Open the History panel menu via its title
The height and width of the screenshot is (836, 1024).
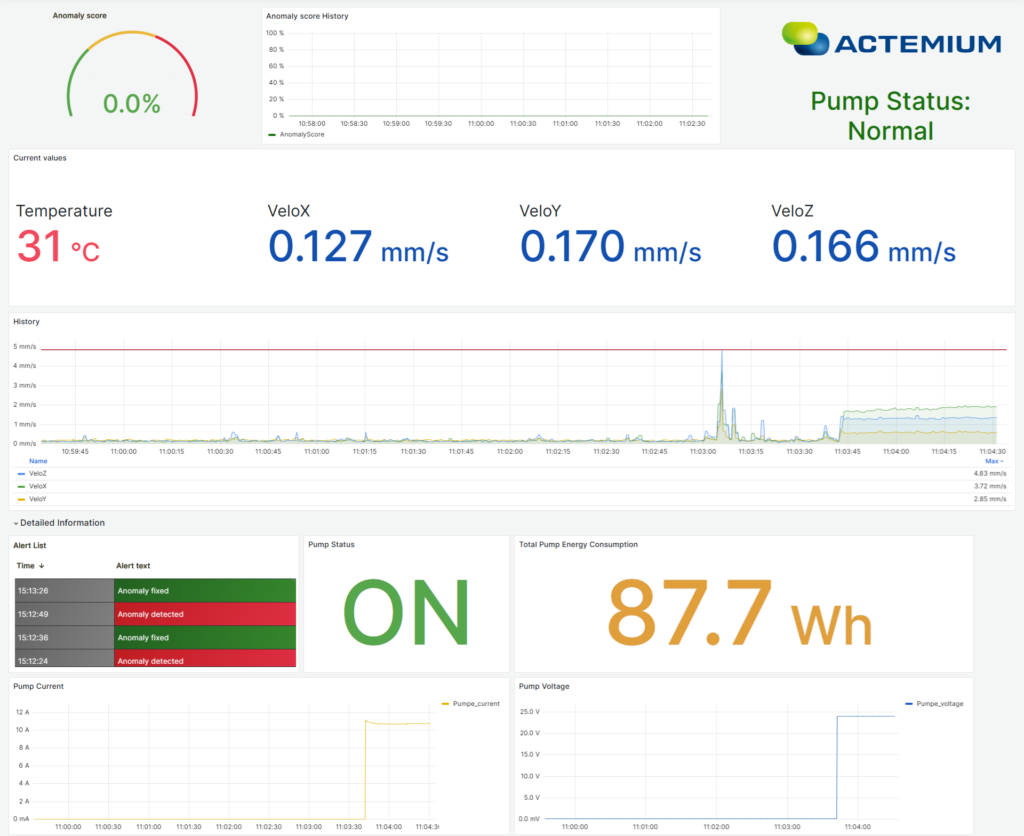click(26, 321)
